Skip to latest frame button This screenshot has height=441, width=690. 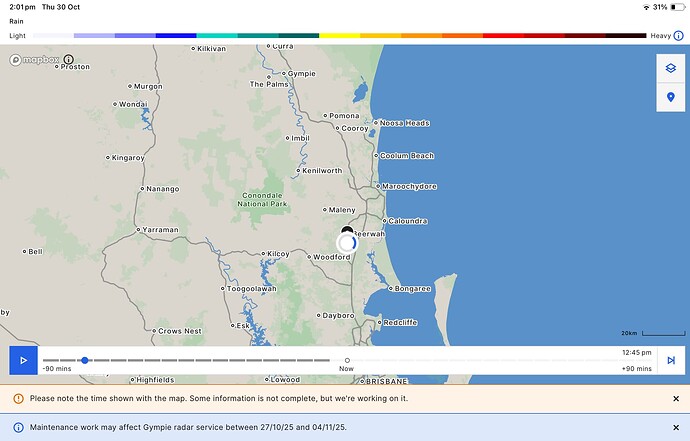[x=671, y=360]
